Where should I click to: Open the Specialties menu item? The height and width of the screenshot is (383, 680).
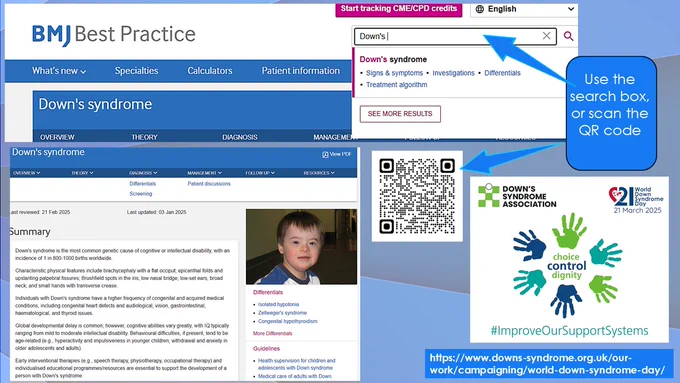[x=136, y=71]
